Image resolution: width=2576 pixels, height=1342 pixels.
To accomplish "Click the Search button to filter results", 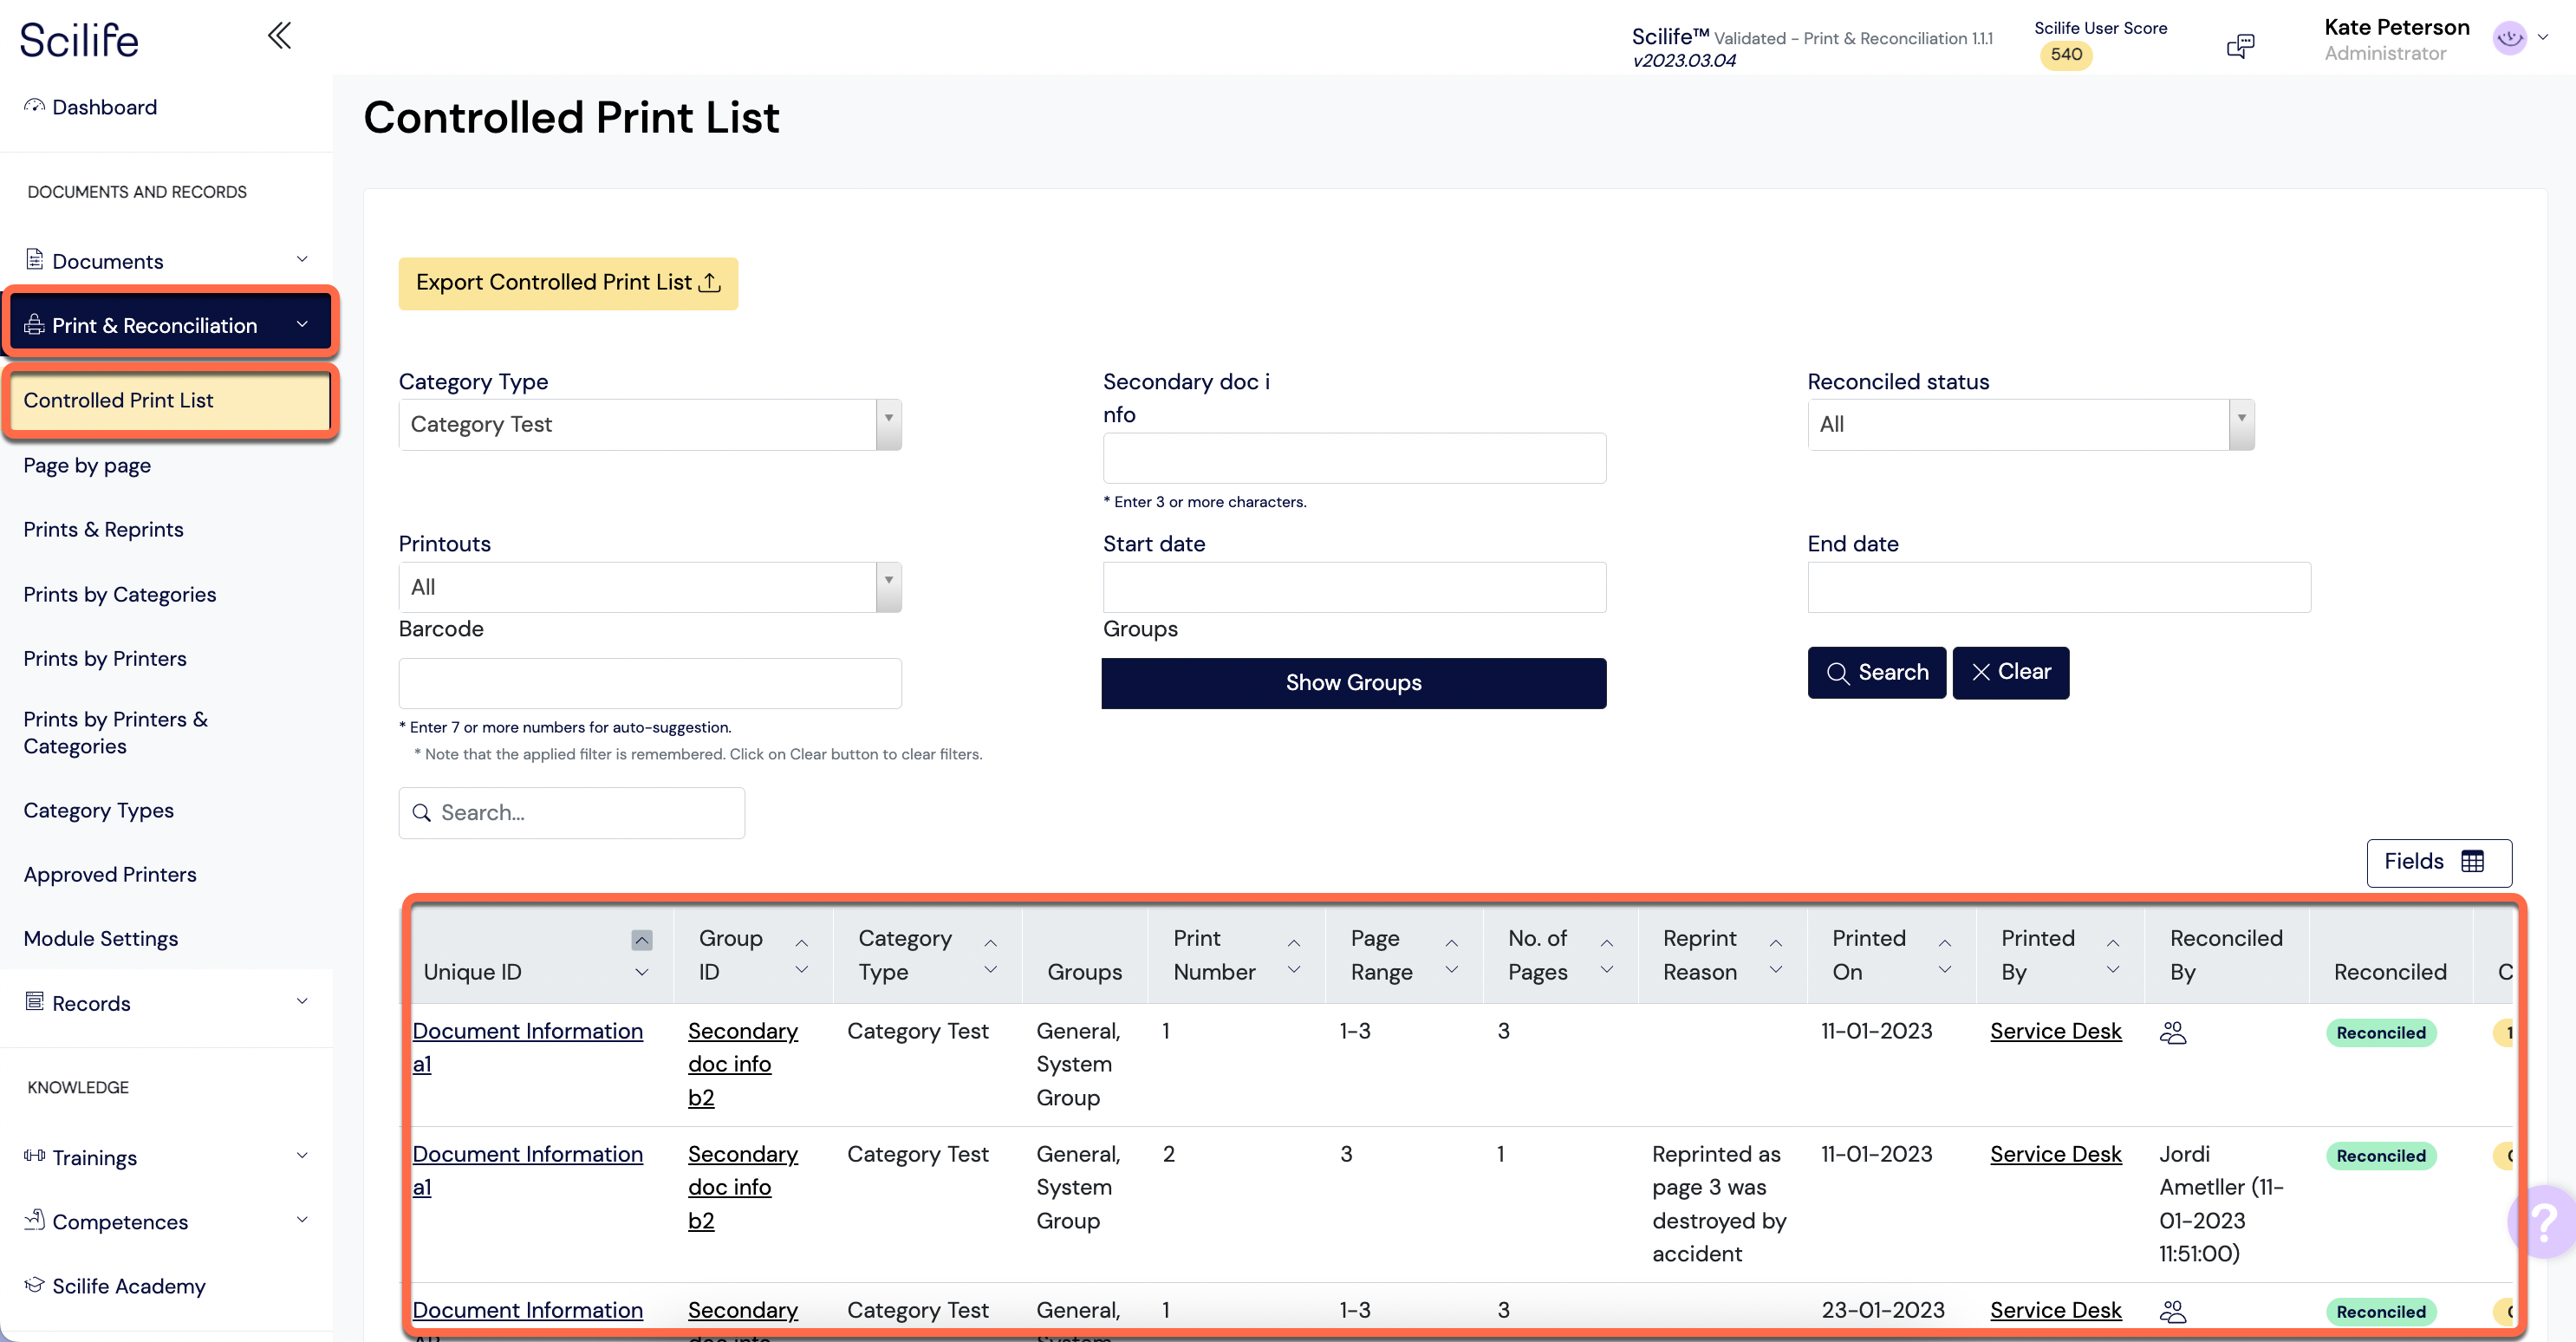I will (1874, 671).
